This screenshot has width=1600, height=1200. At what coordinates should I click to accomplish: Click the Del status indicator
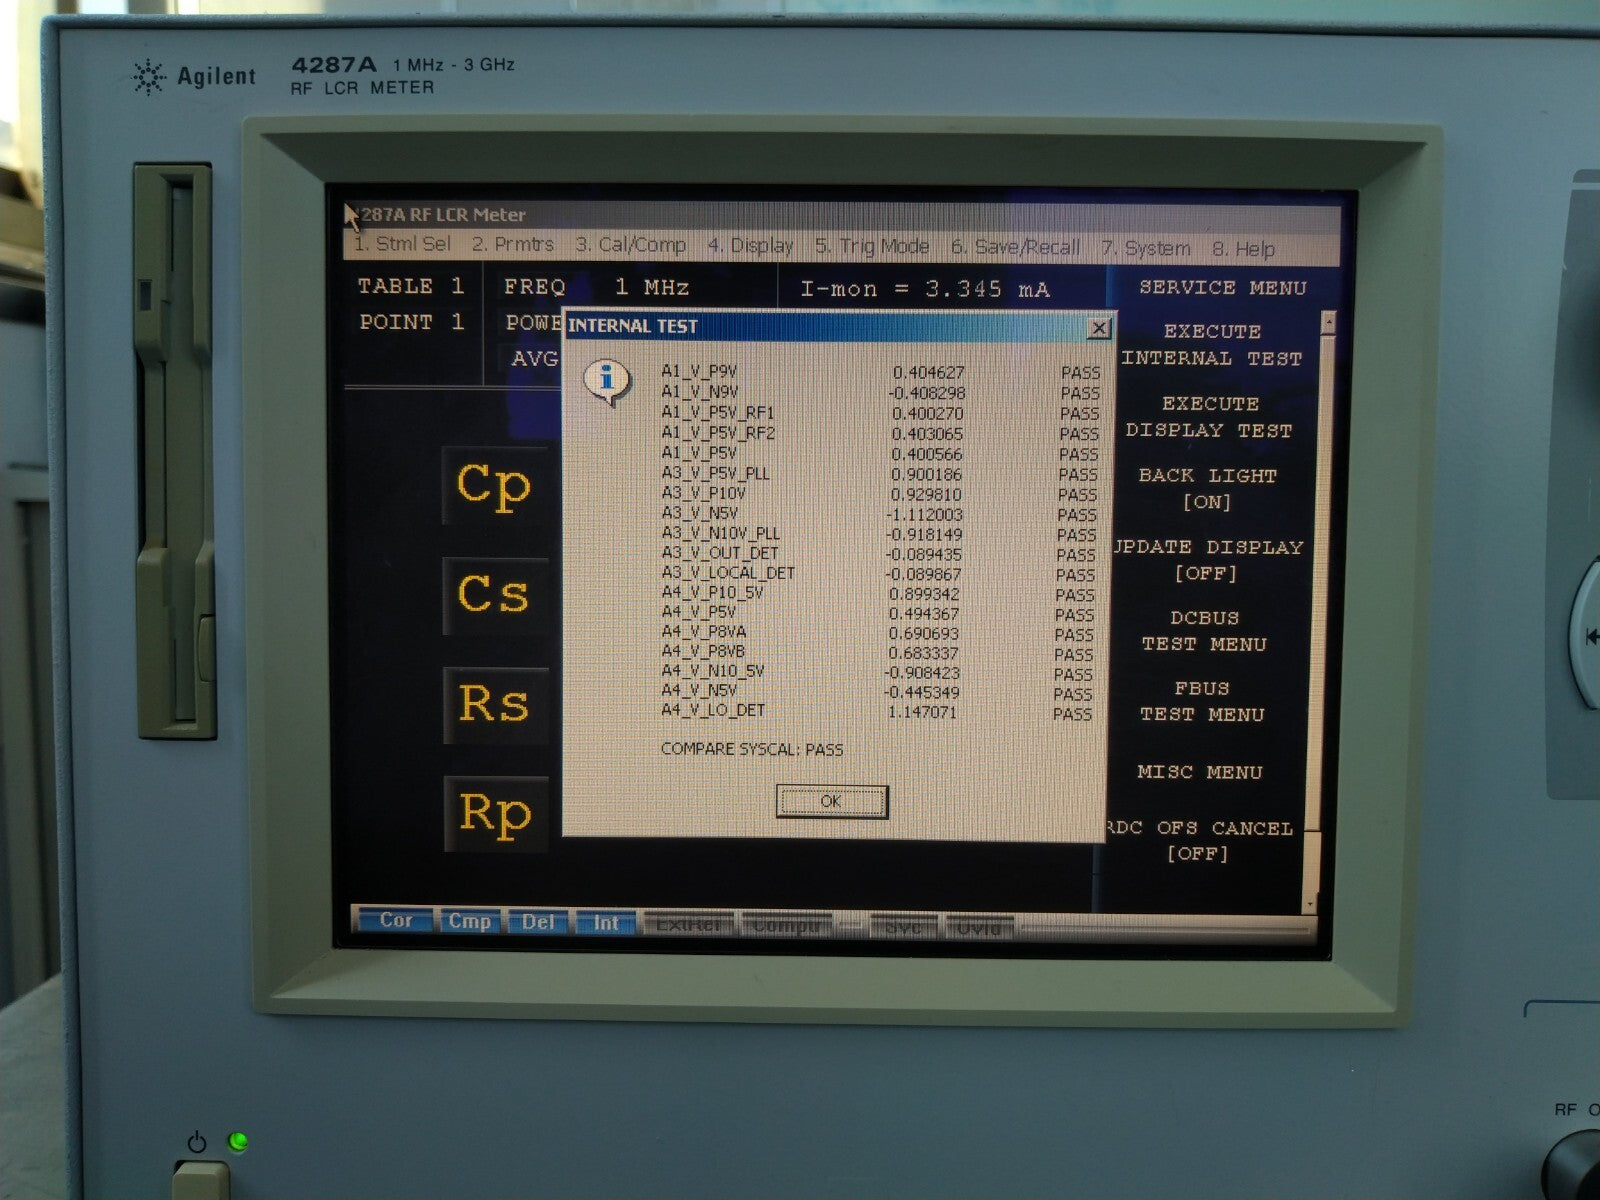(x=538, y=922)
